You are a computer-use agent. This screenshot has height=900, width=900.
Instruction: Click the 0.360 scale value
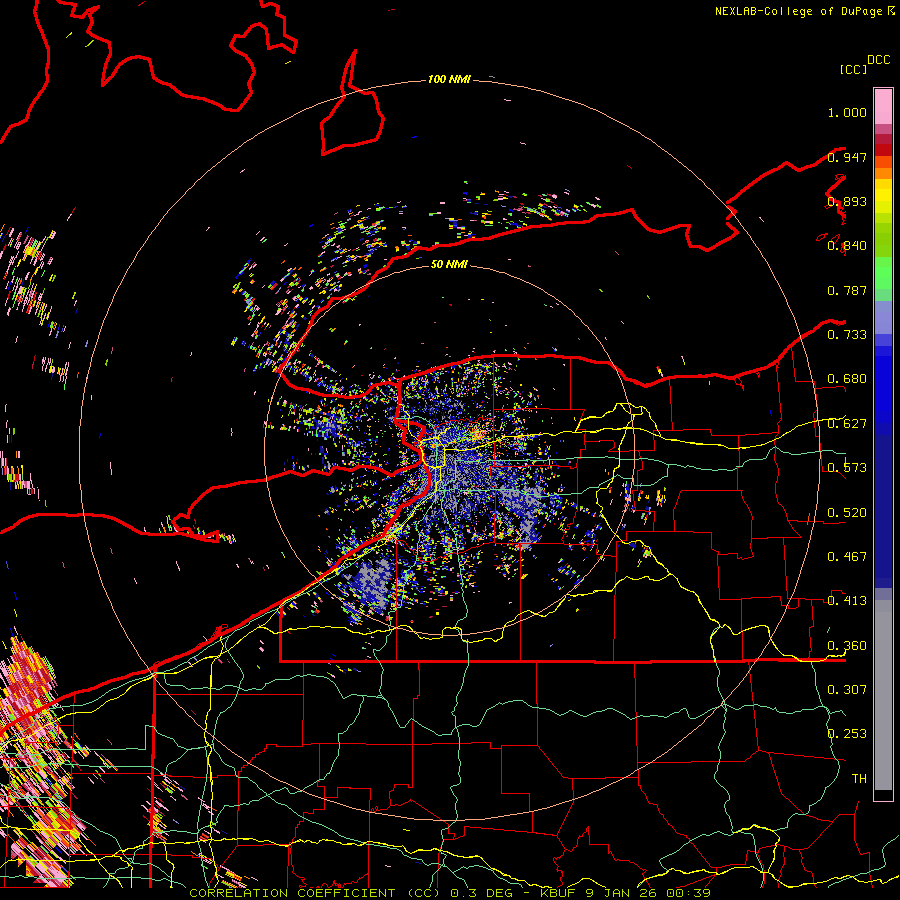coord(847,645)
